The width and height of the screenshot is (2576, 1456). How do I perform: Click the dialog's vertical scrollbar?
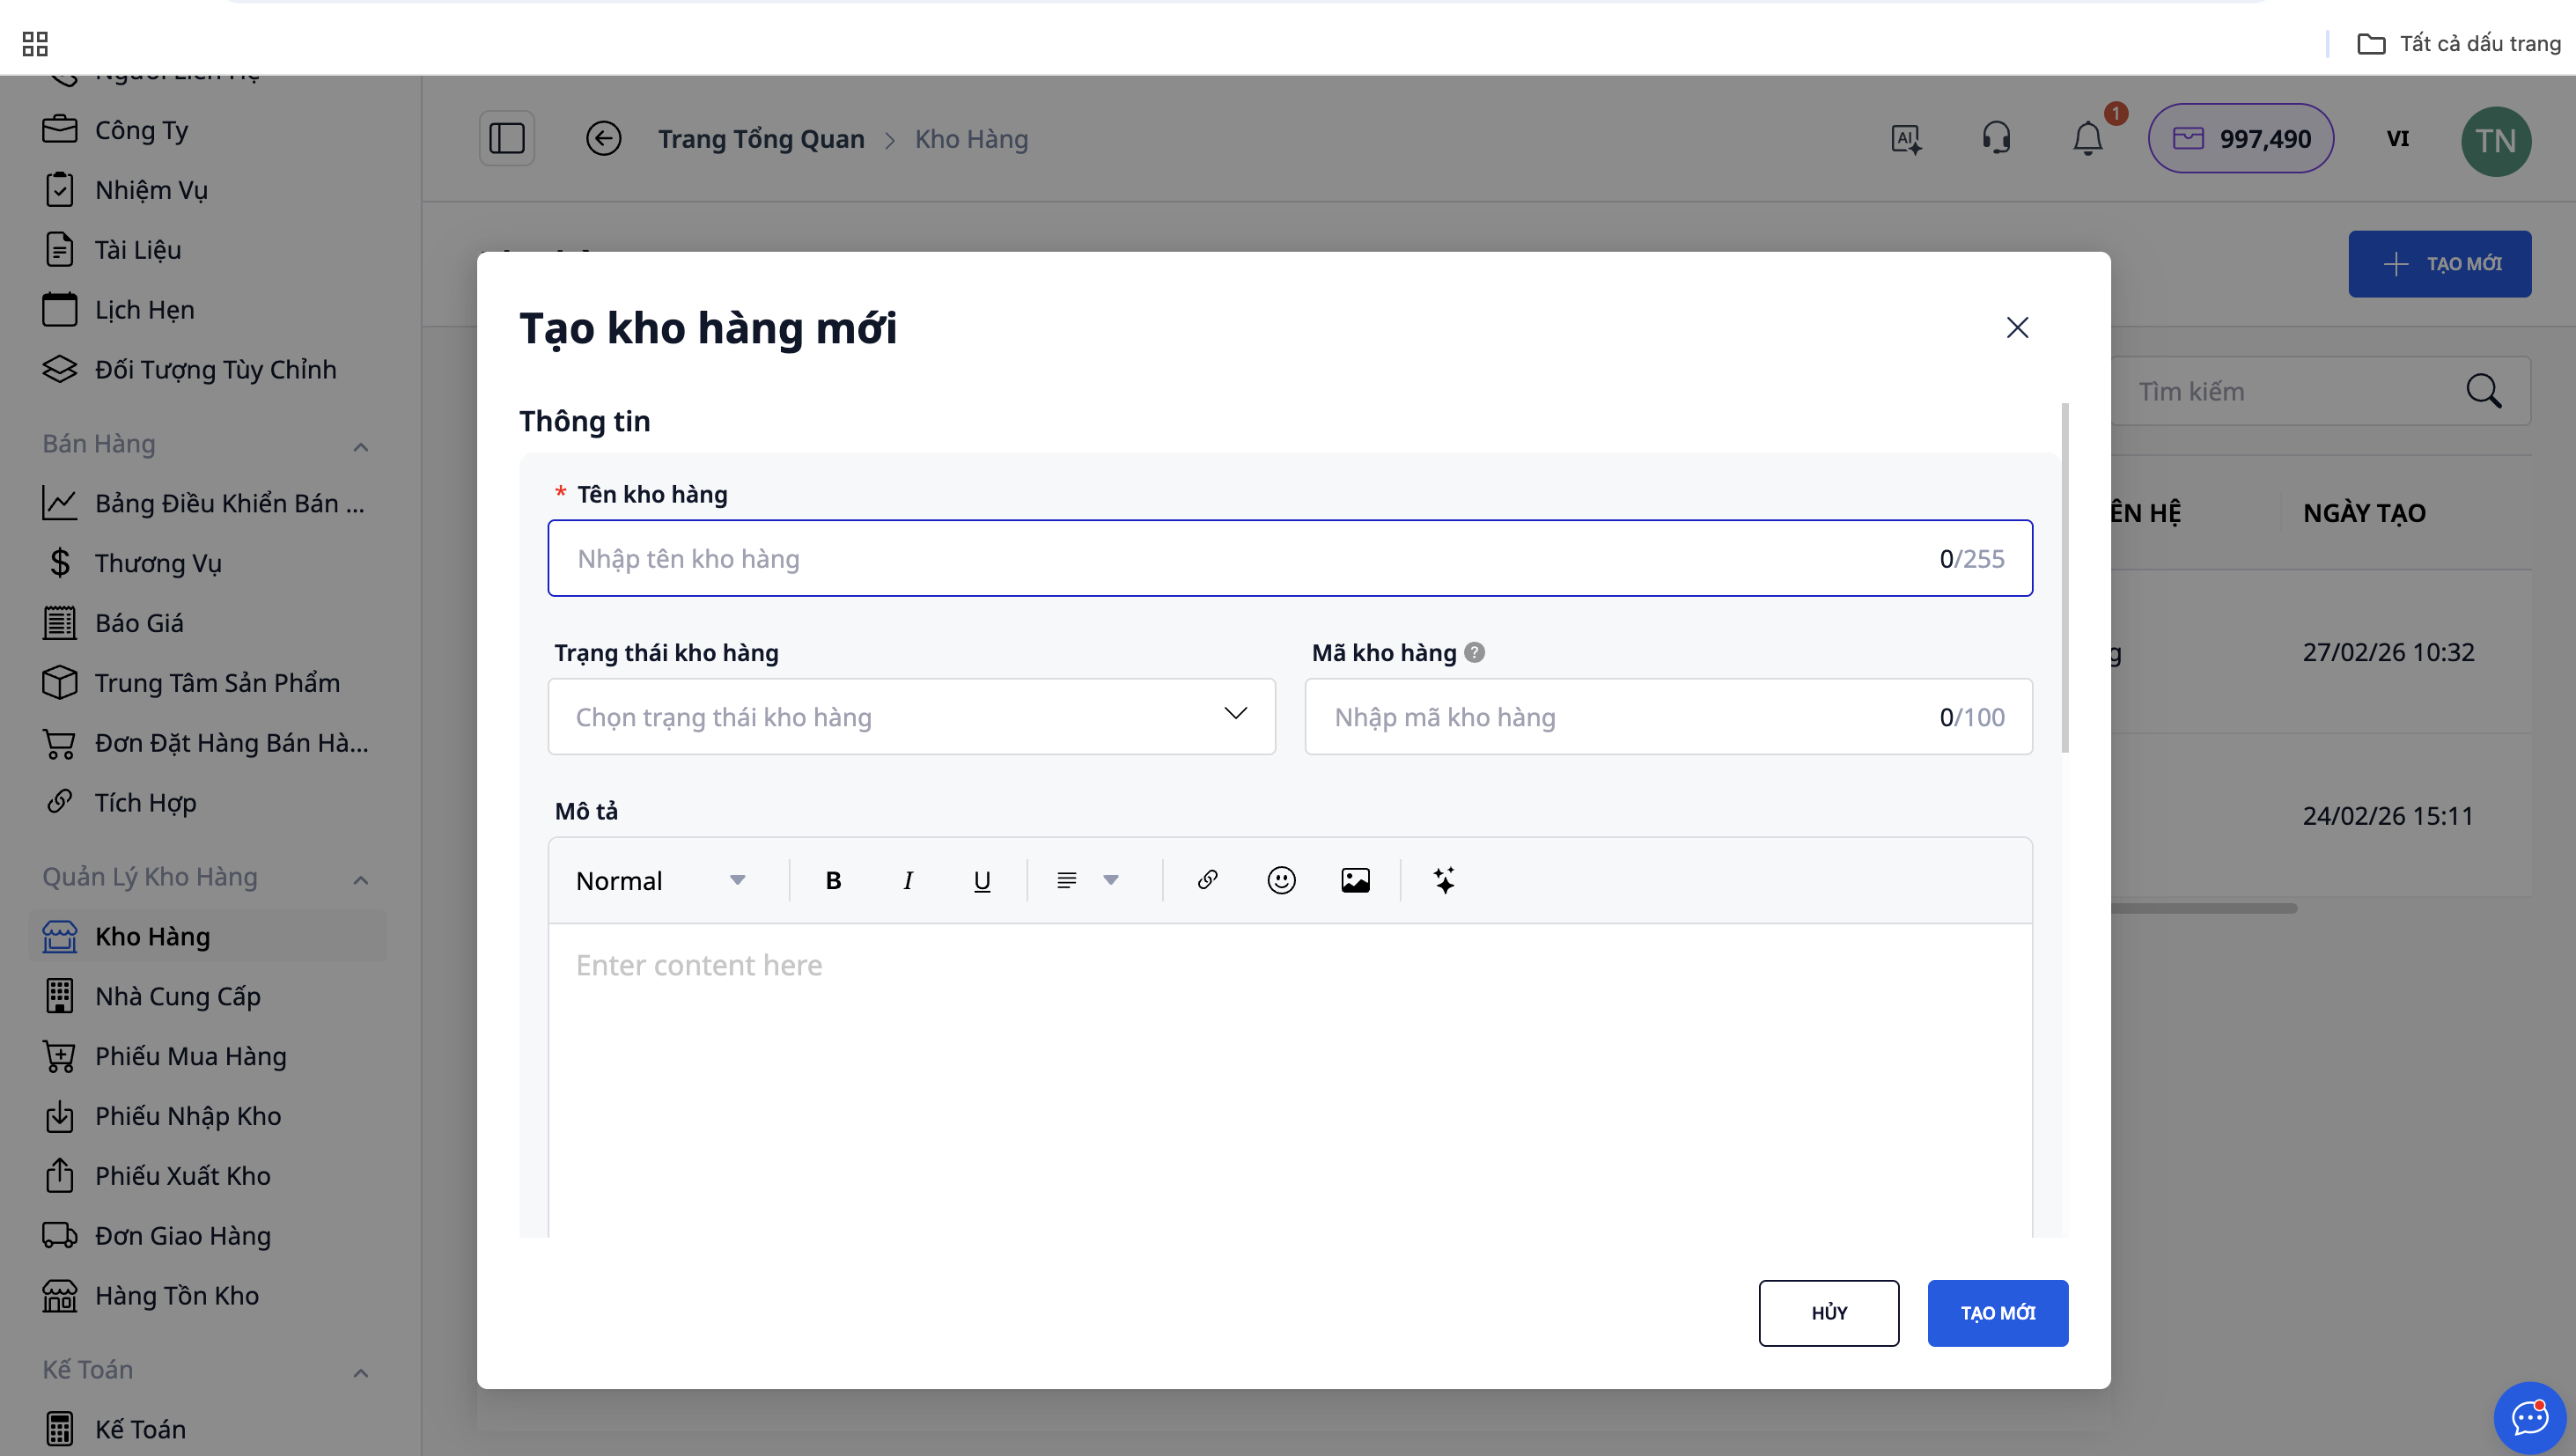click(2065, 578)
